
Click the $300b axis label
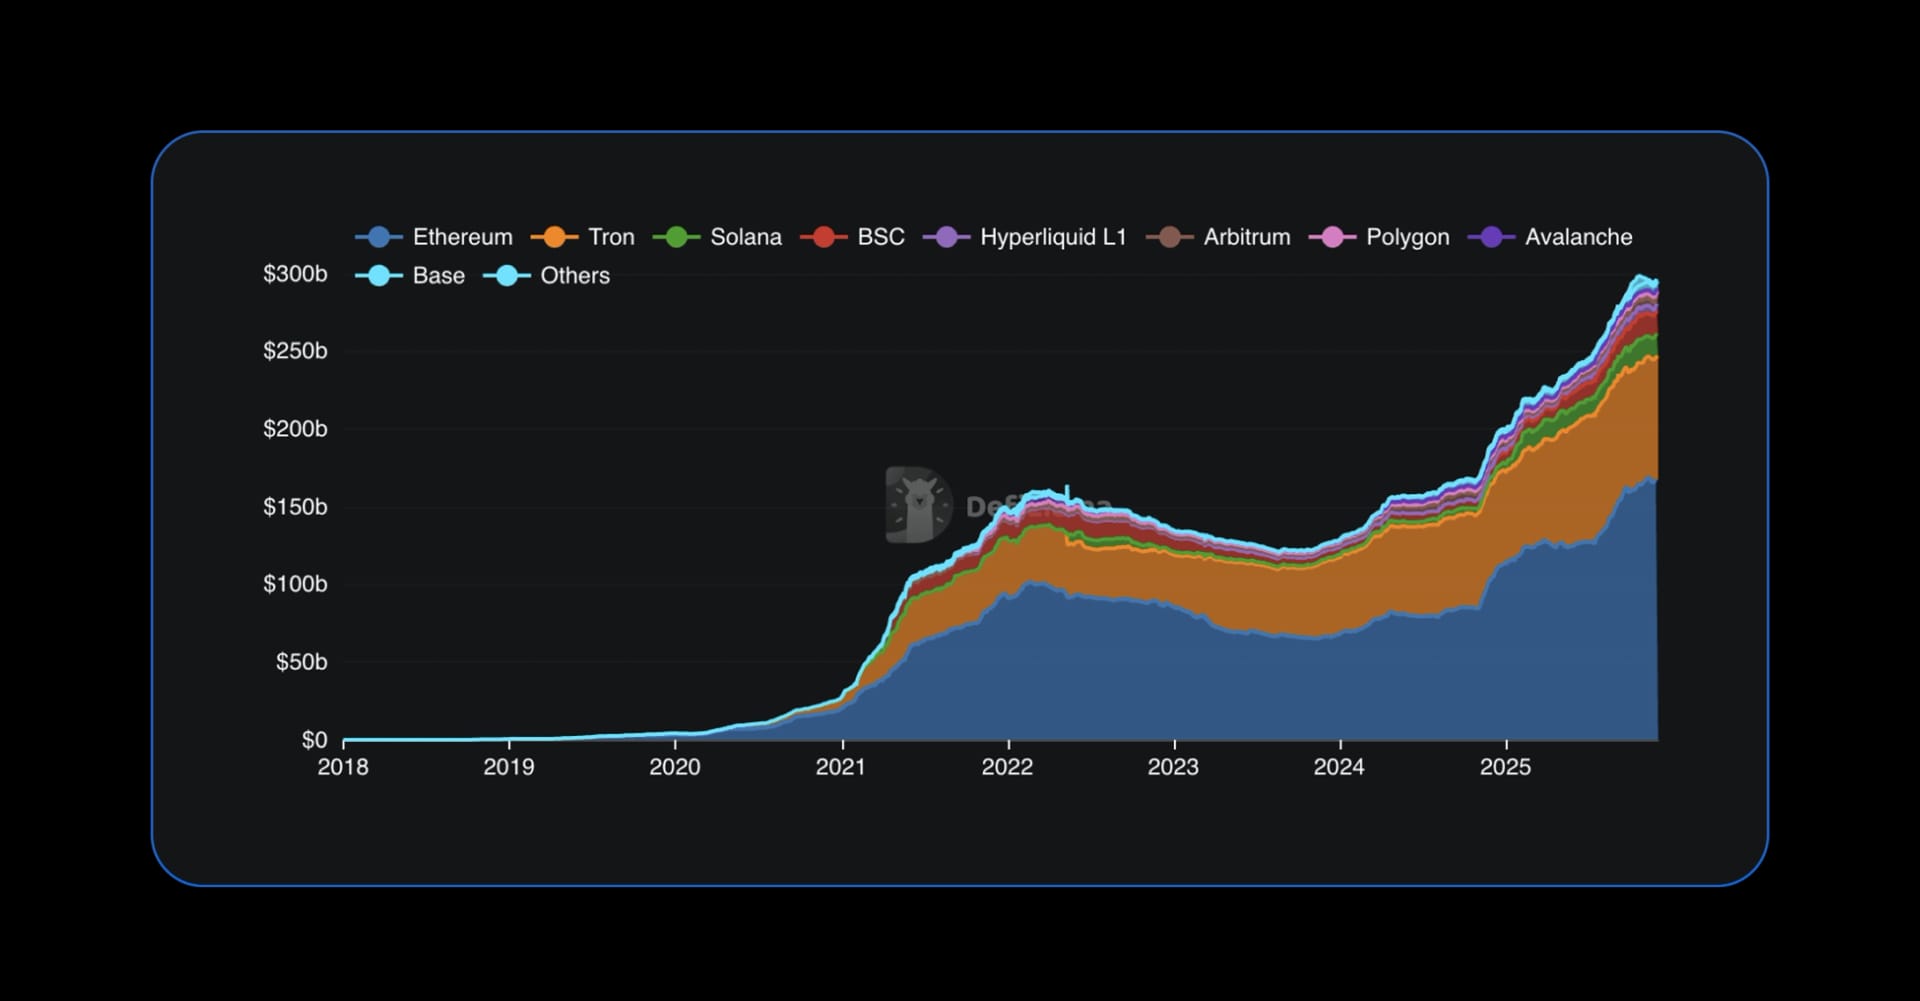click(x=294, y=272)
